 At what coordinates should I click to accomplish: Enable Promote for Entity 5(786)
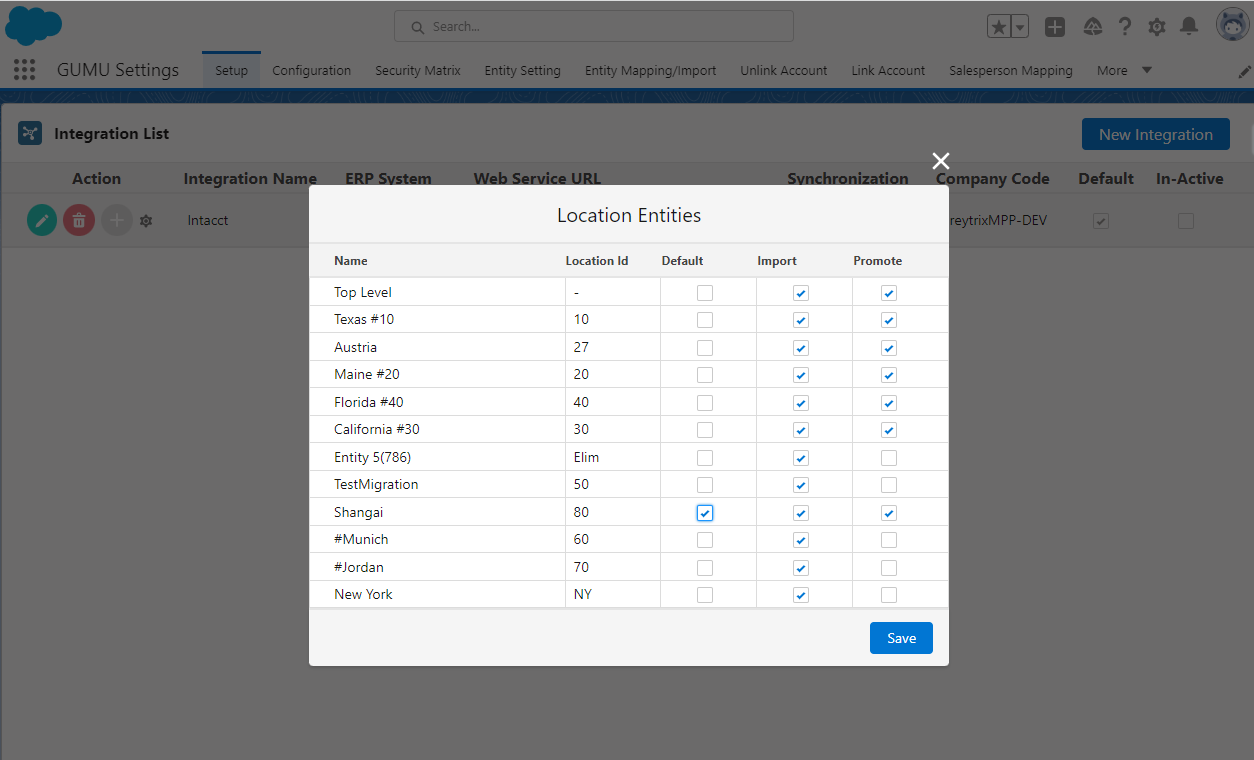click(x=889, y=458)
